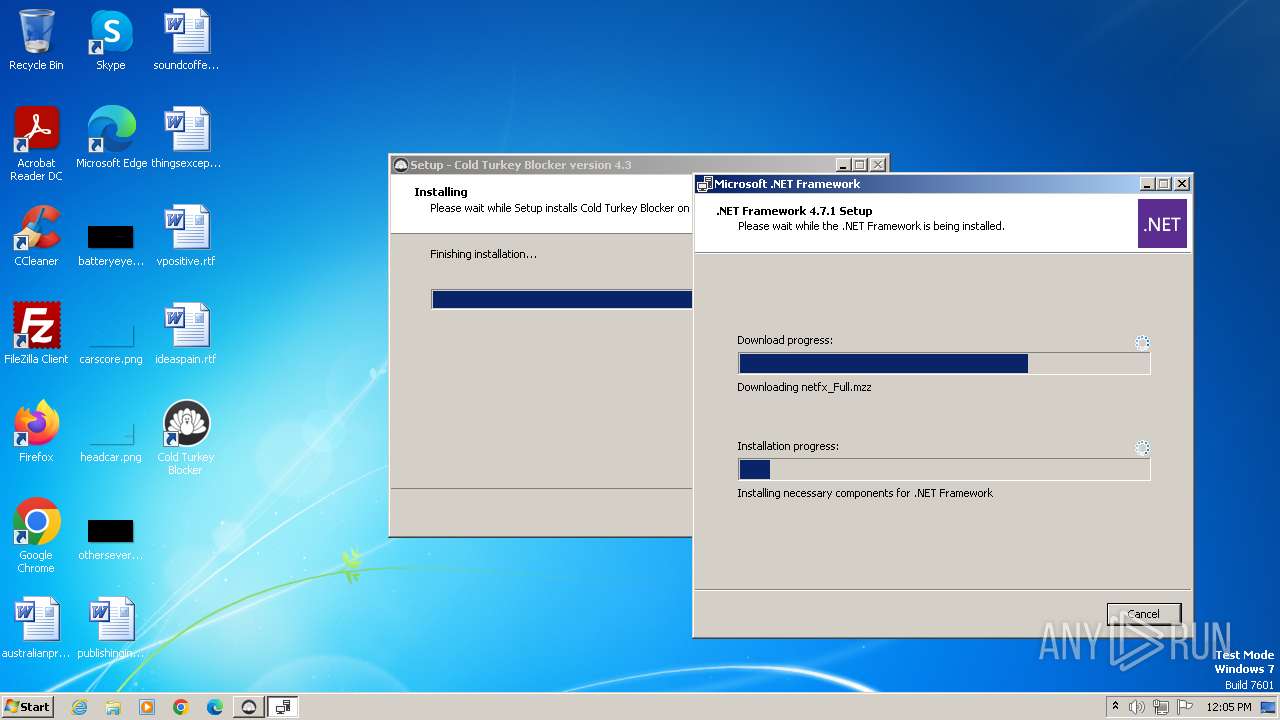Select FileZilla Client desktop shortcut
Viewport: 1280px width, 720px height.
[36, 334]
